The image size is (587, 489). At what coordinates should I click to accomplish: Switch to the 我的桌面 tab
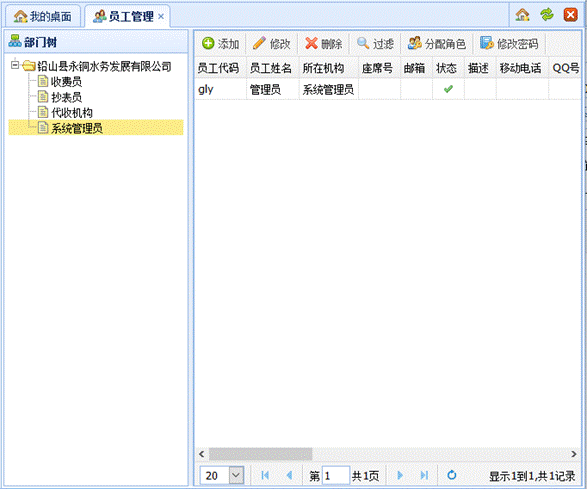pos(43,17)
